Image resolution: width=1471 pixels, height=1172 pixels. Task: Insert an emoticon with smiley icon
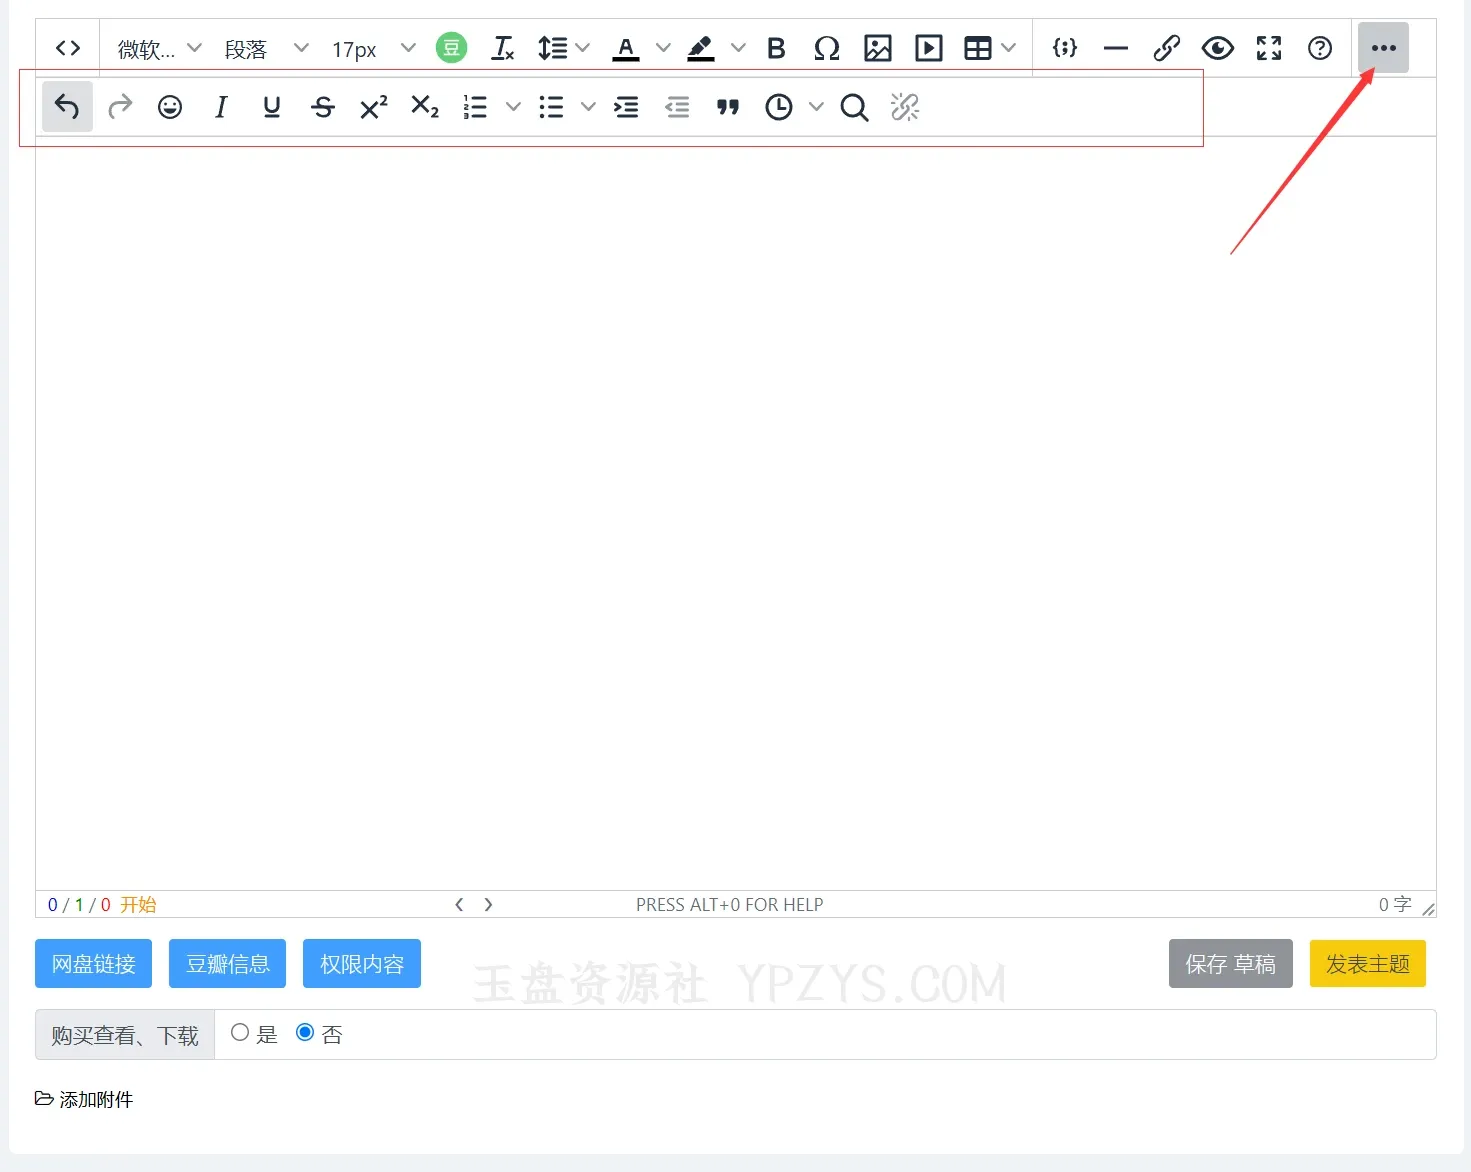(x=170, y=107)
